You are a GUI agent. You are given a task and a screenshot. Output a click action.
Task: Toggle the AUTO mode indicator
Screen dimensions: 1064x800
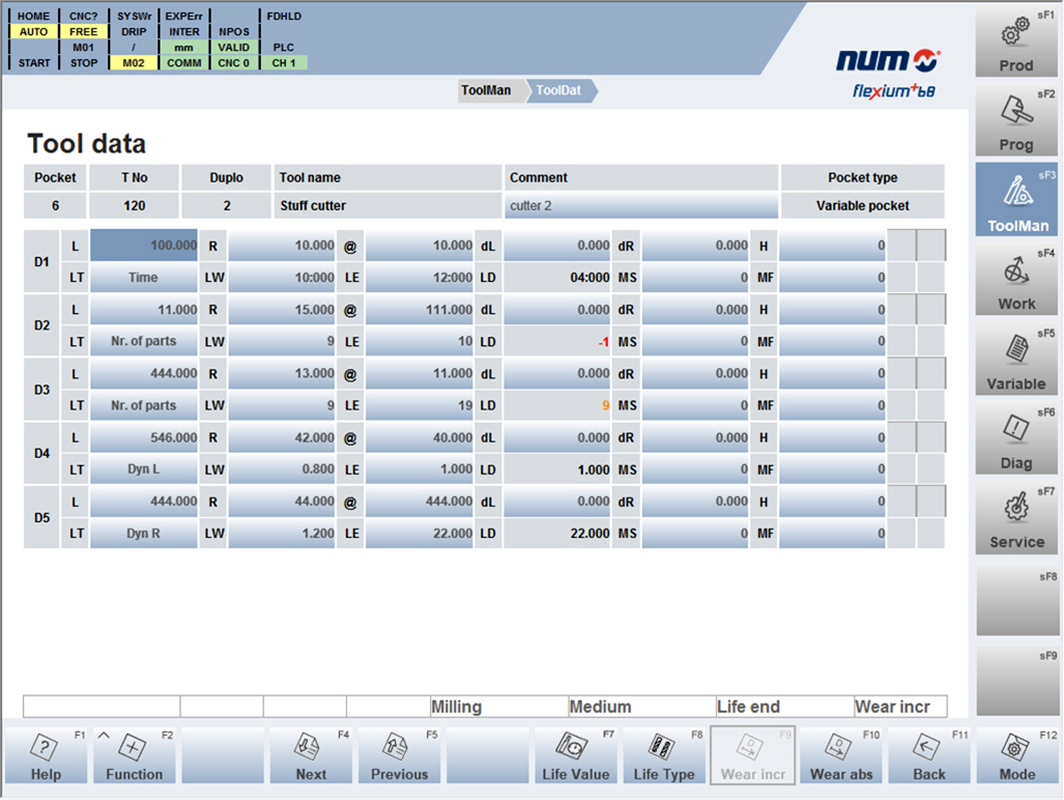tap(32, 31)
